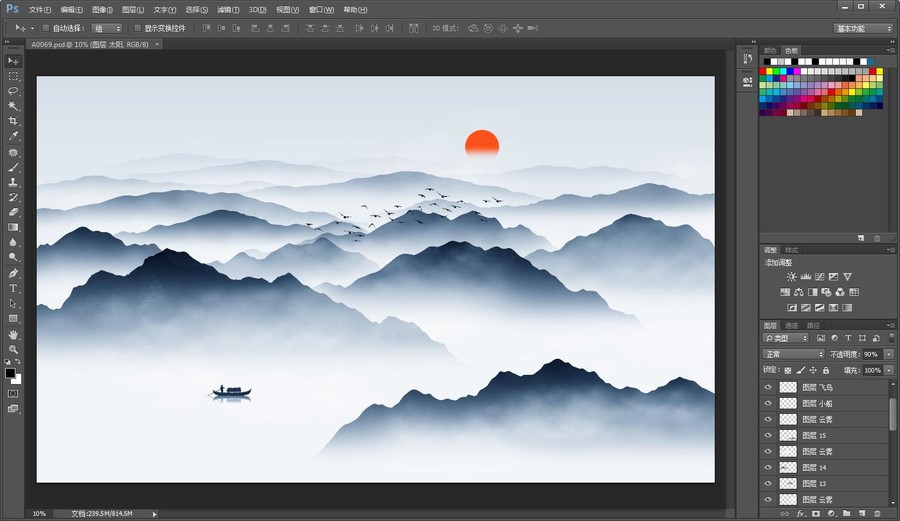Open the Layers panel flyout menu

[890, 325]
